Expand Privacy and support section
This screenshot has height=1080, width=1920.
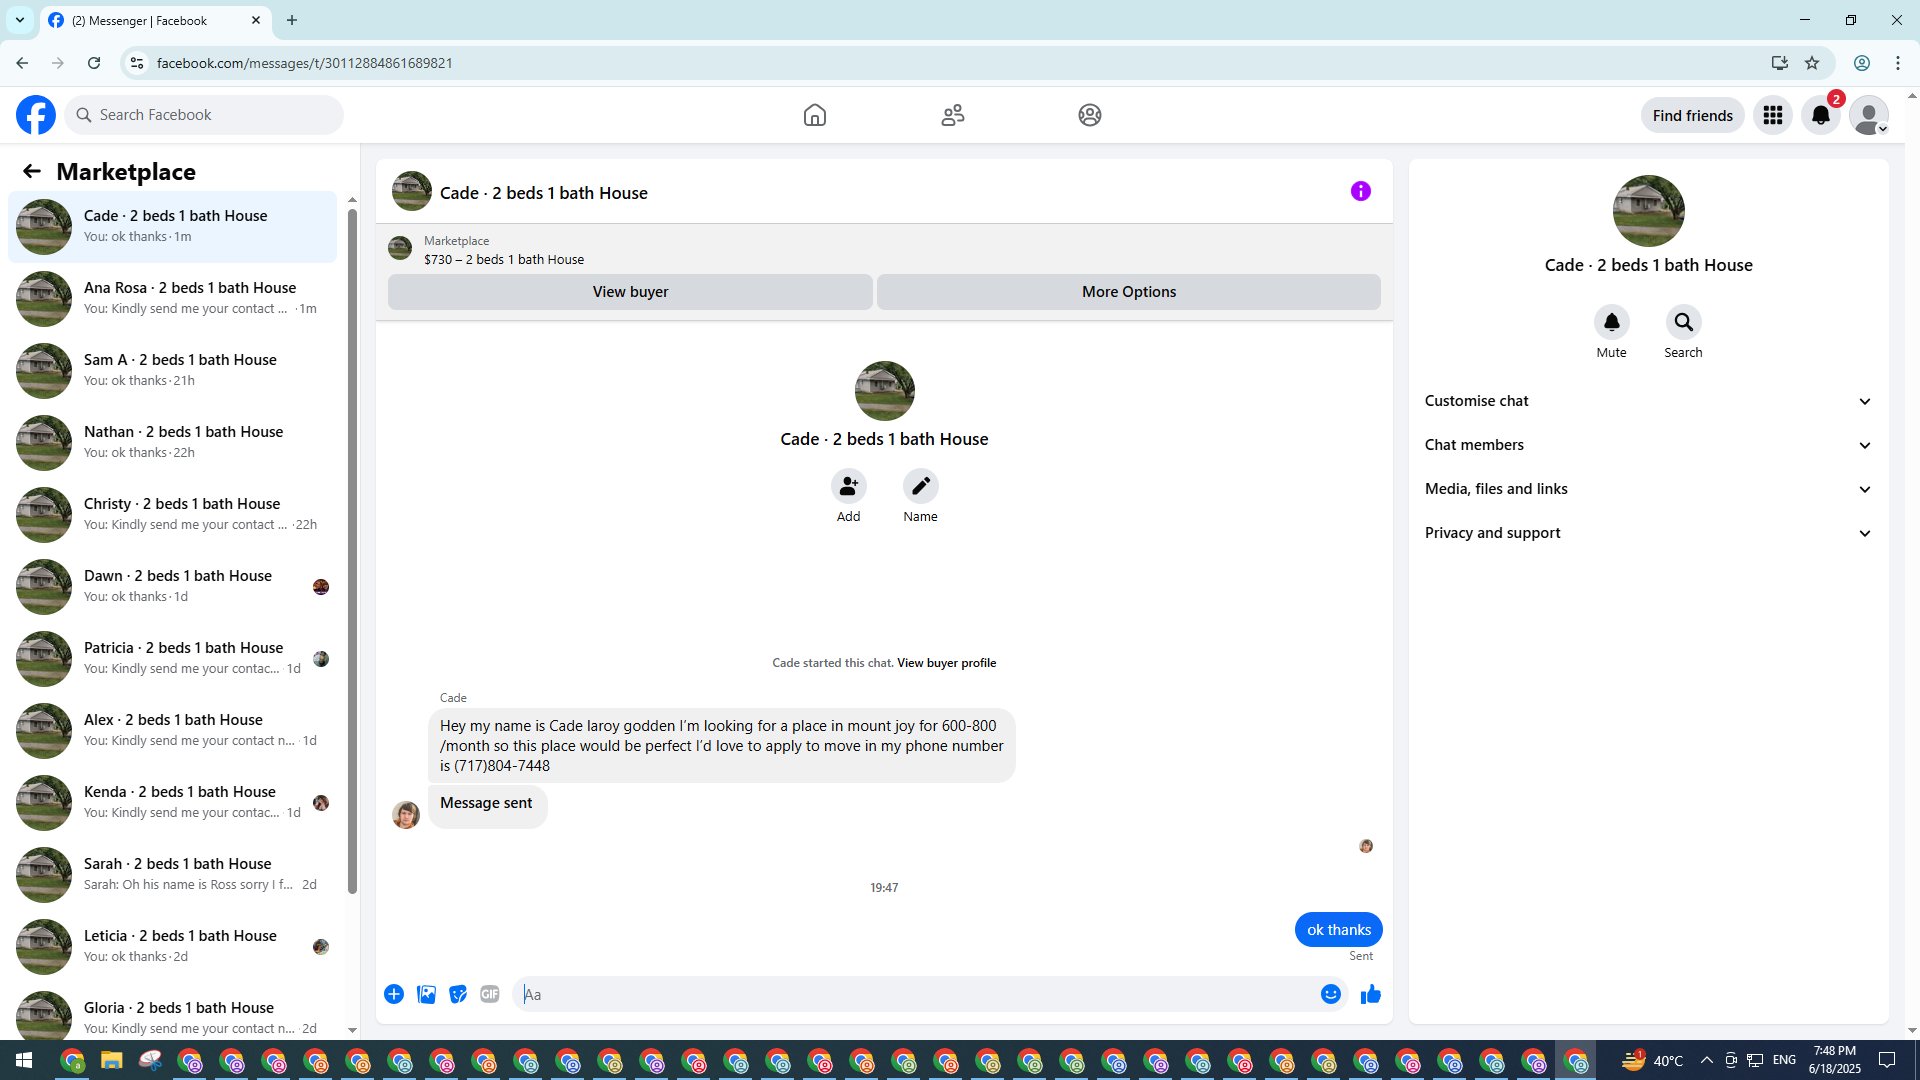coord(1649,533)
